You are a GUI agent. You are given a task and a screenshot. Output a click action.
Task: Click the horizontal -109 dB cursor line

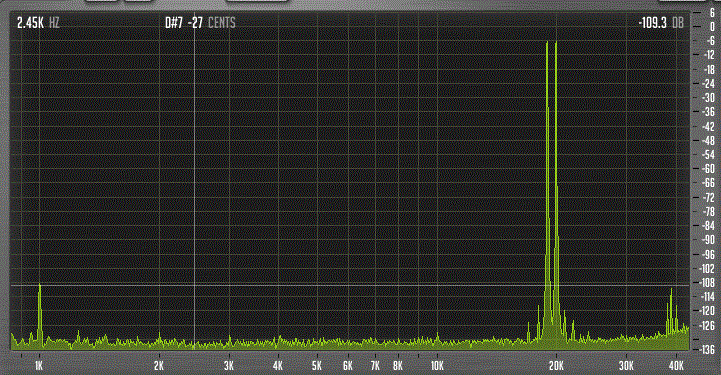point(349,285)
